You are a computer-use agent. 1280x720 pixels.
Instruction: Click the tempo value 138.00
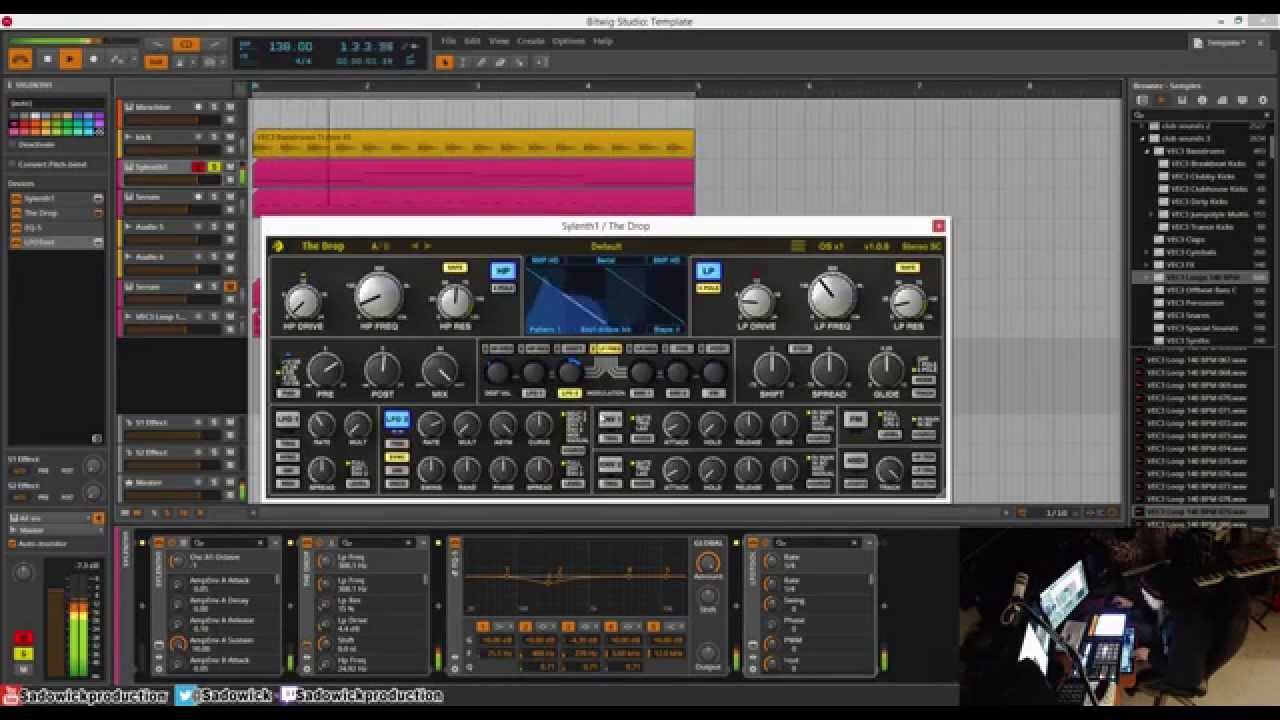(x=290, y=46)
